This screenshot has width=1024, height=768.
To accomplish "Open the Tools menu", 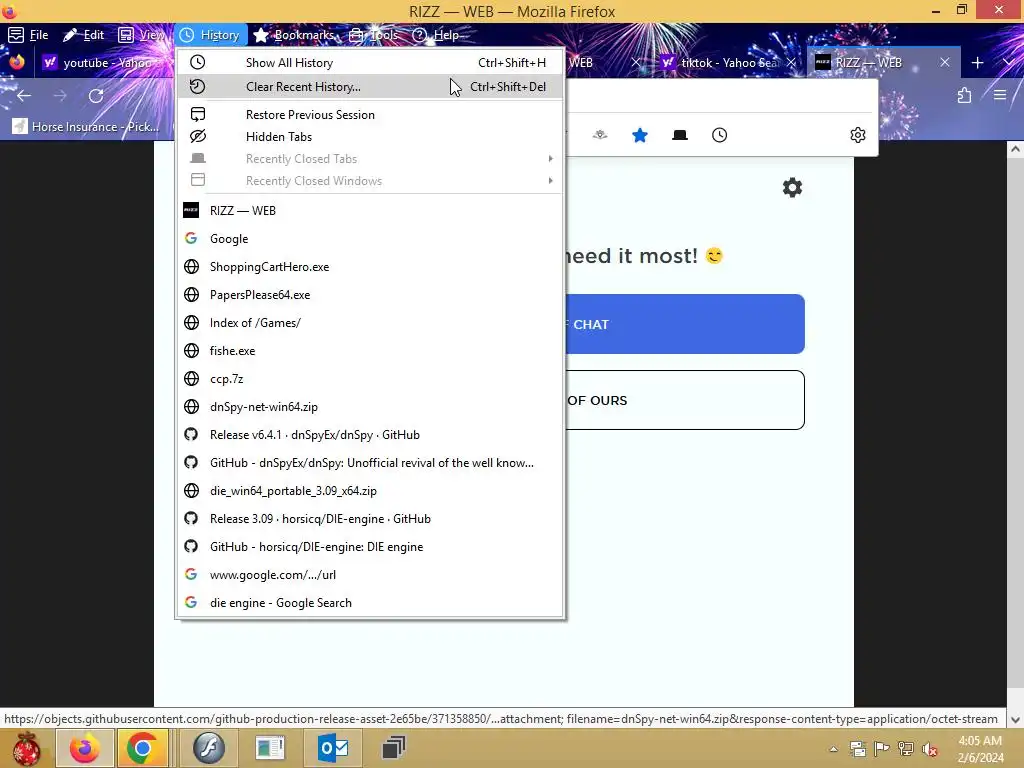I will 373,35.
